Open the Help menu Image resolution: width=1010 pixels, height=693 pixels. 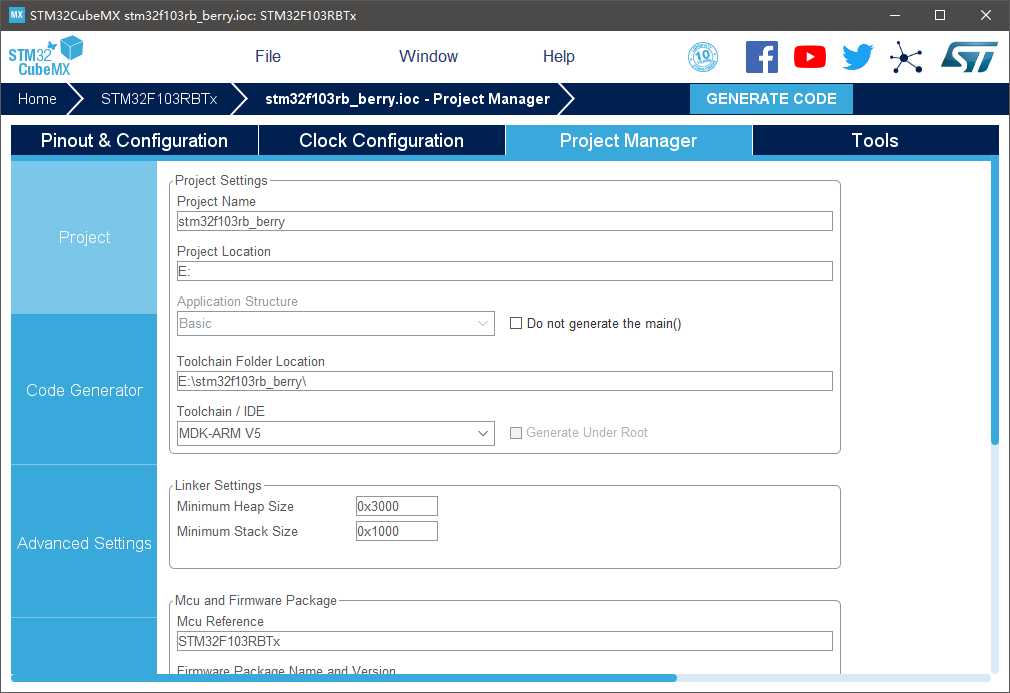point(558,57)
